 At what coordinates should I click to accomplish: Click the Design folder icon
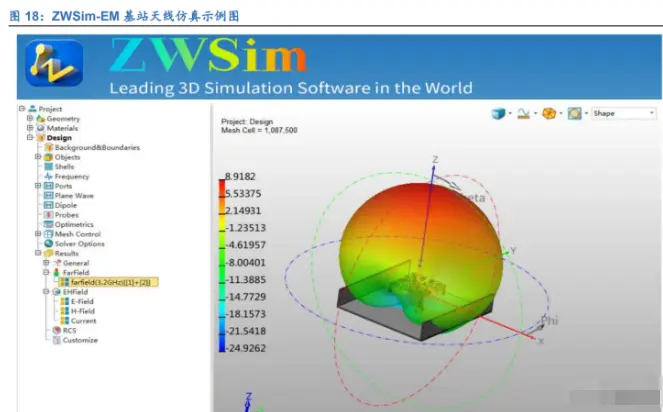click(x=41, y=138)
